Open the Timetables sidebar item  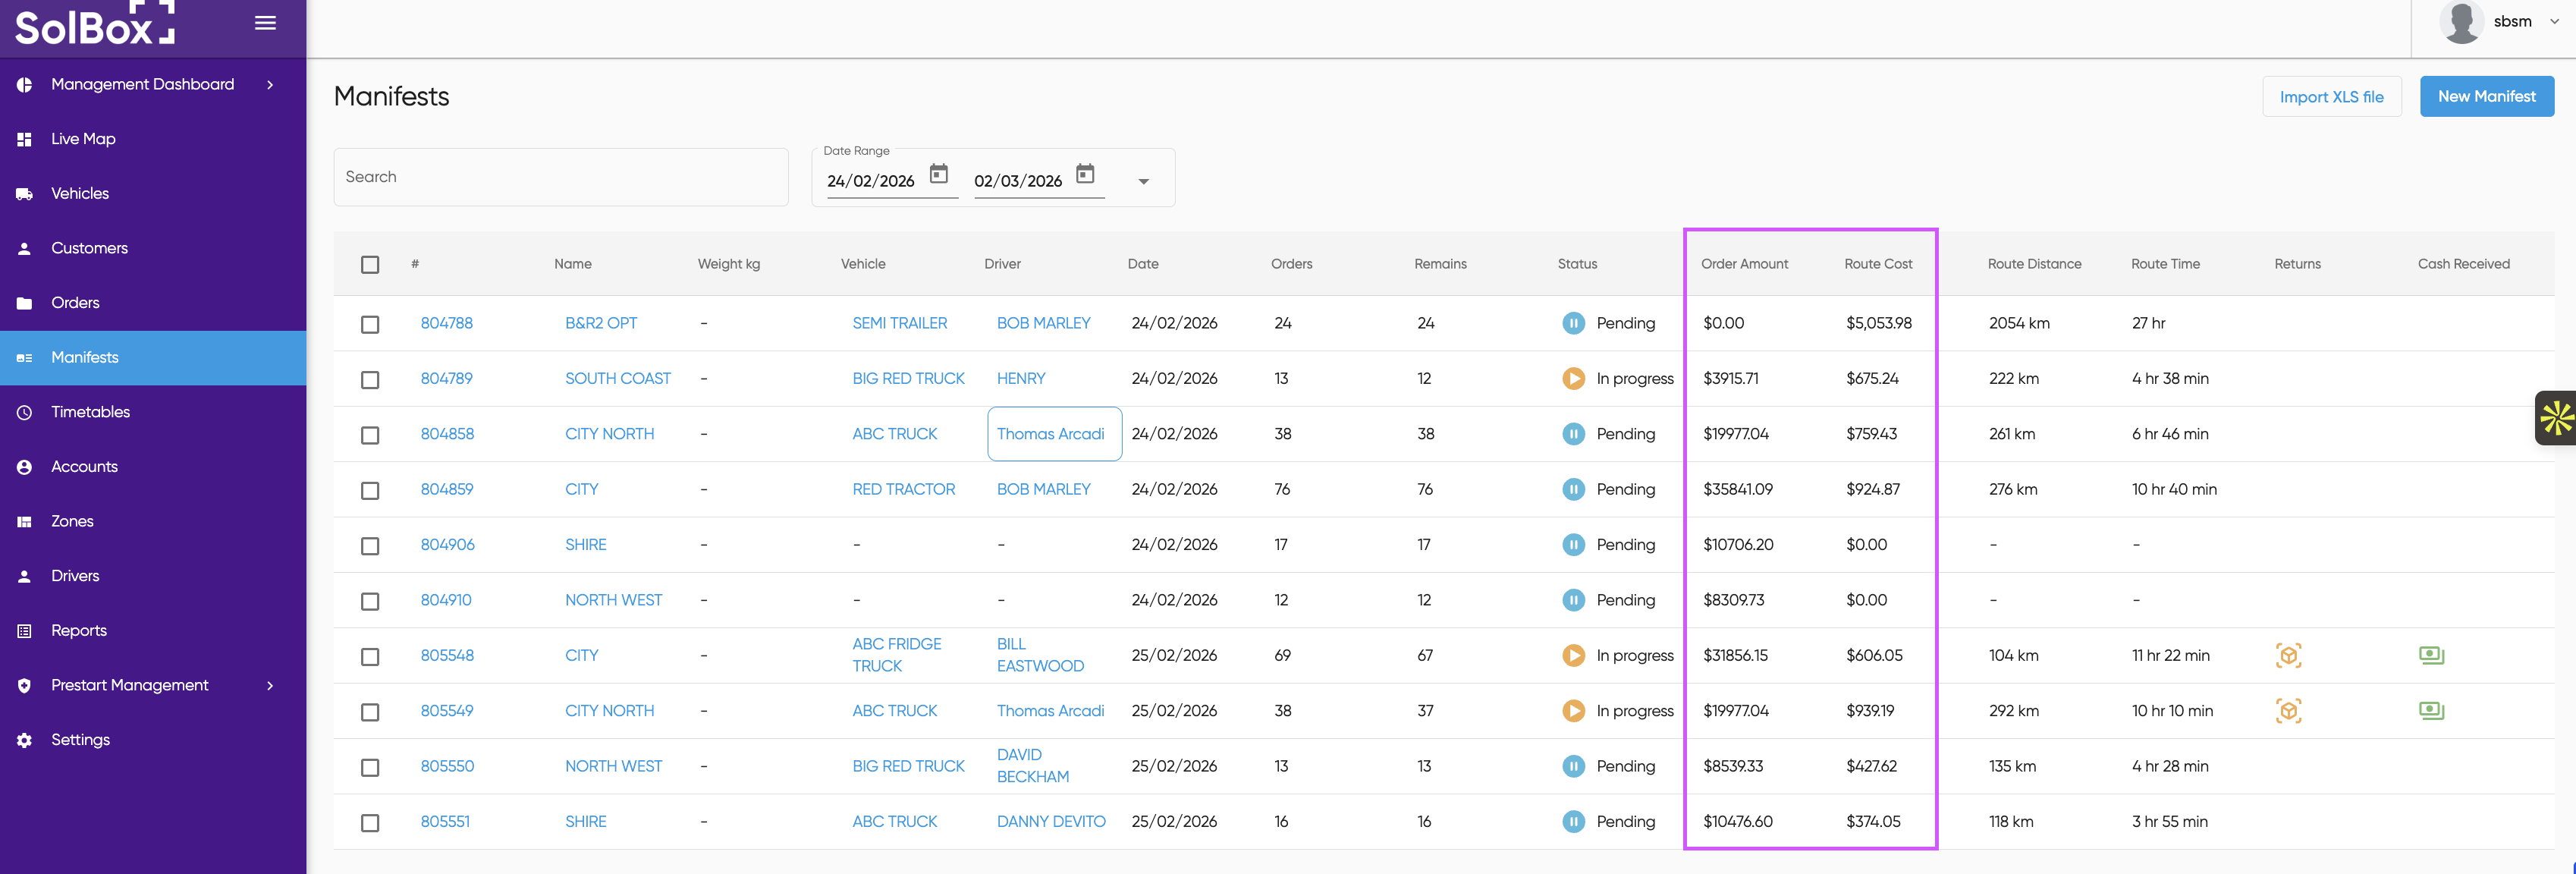pos(90,412)
